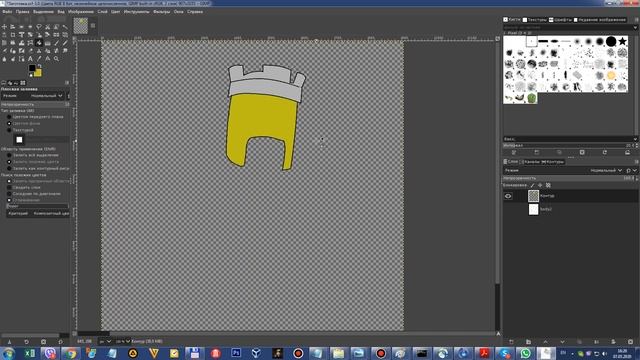
Task: Choose foreground color fill type
Action: pyautogui.click(x=9, y=117)
